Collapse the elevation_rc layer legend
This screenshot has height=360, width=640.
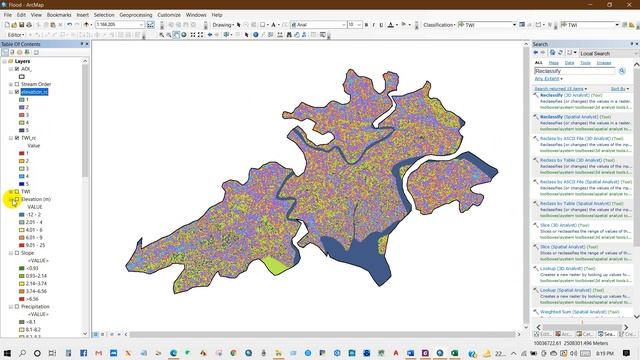click(x=11, y=92)
